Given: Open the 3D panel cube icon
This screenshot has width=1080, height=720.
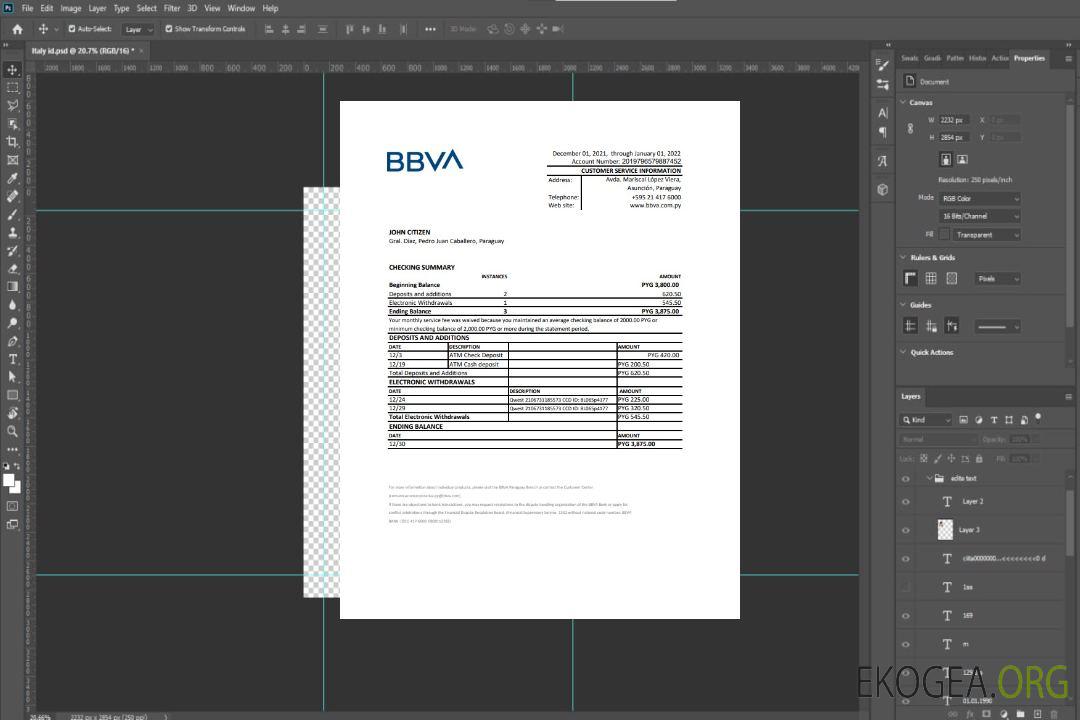Looking at the screenshot, I should tap(883, 189).
